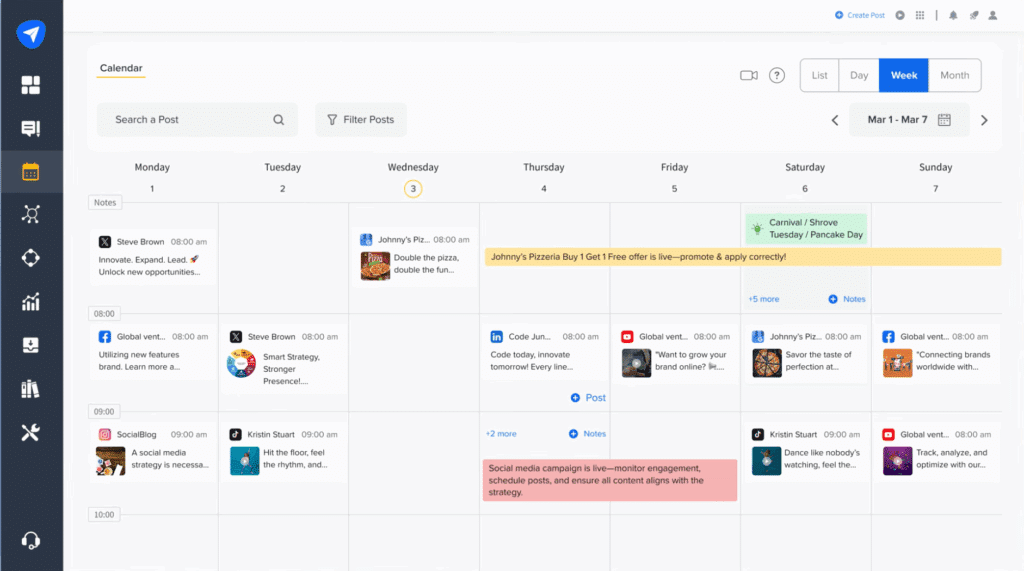Open the analytics bar chart sidebar icon
1024x571 pixels.
click(31, 302)
